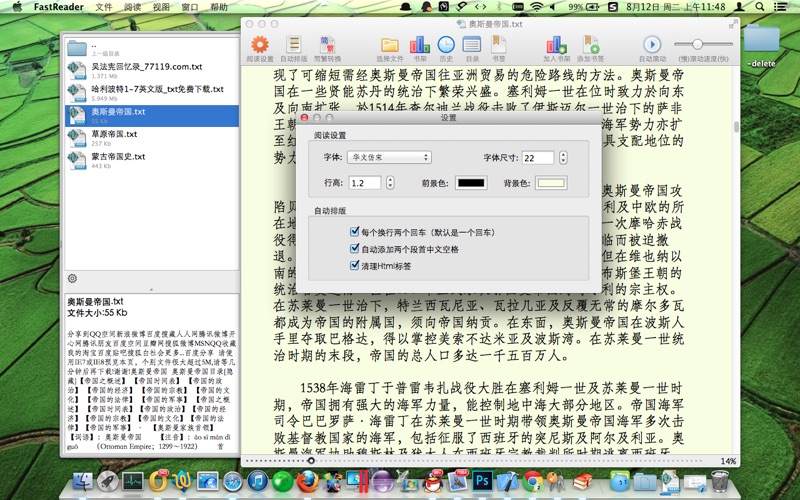
Task: Toggle 自动添加两个段首中文空格 checkbox
Action: point(355,248)
